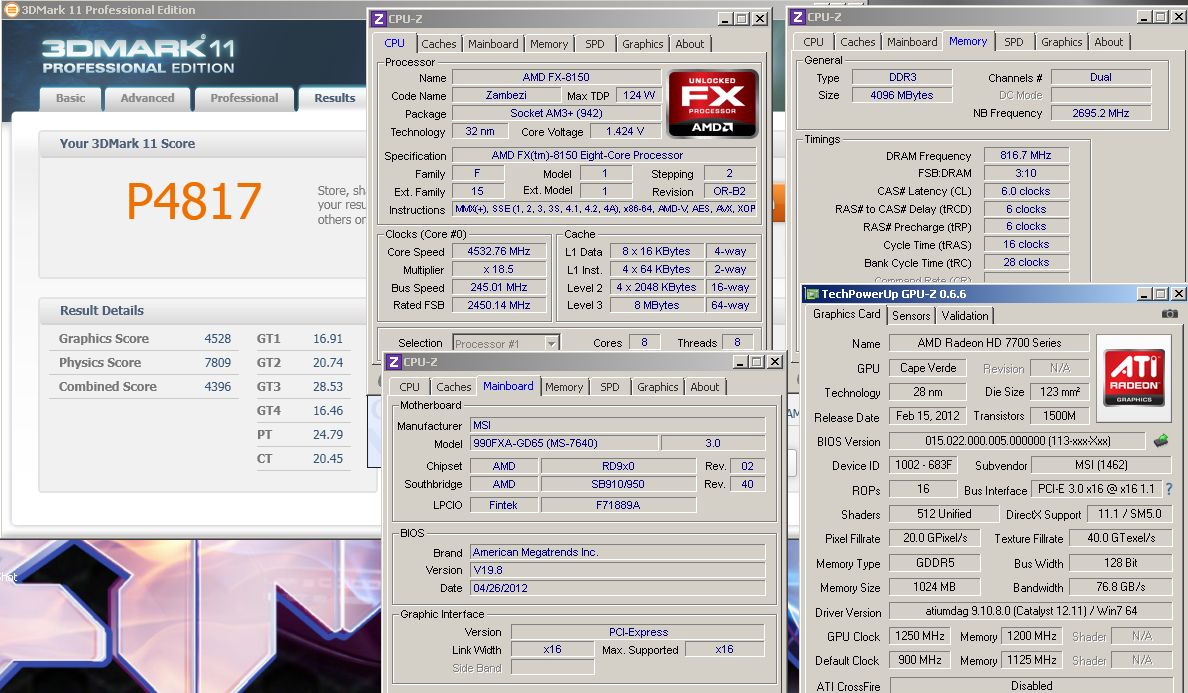Open About tab in the CPU-Z Mainboard window
The height and width of the screenshot is (693, 1188).
tap(704, 387)
